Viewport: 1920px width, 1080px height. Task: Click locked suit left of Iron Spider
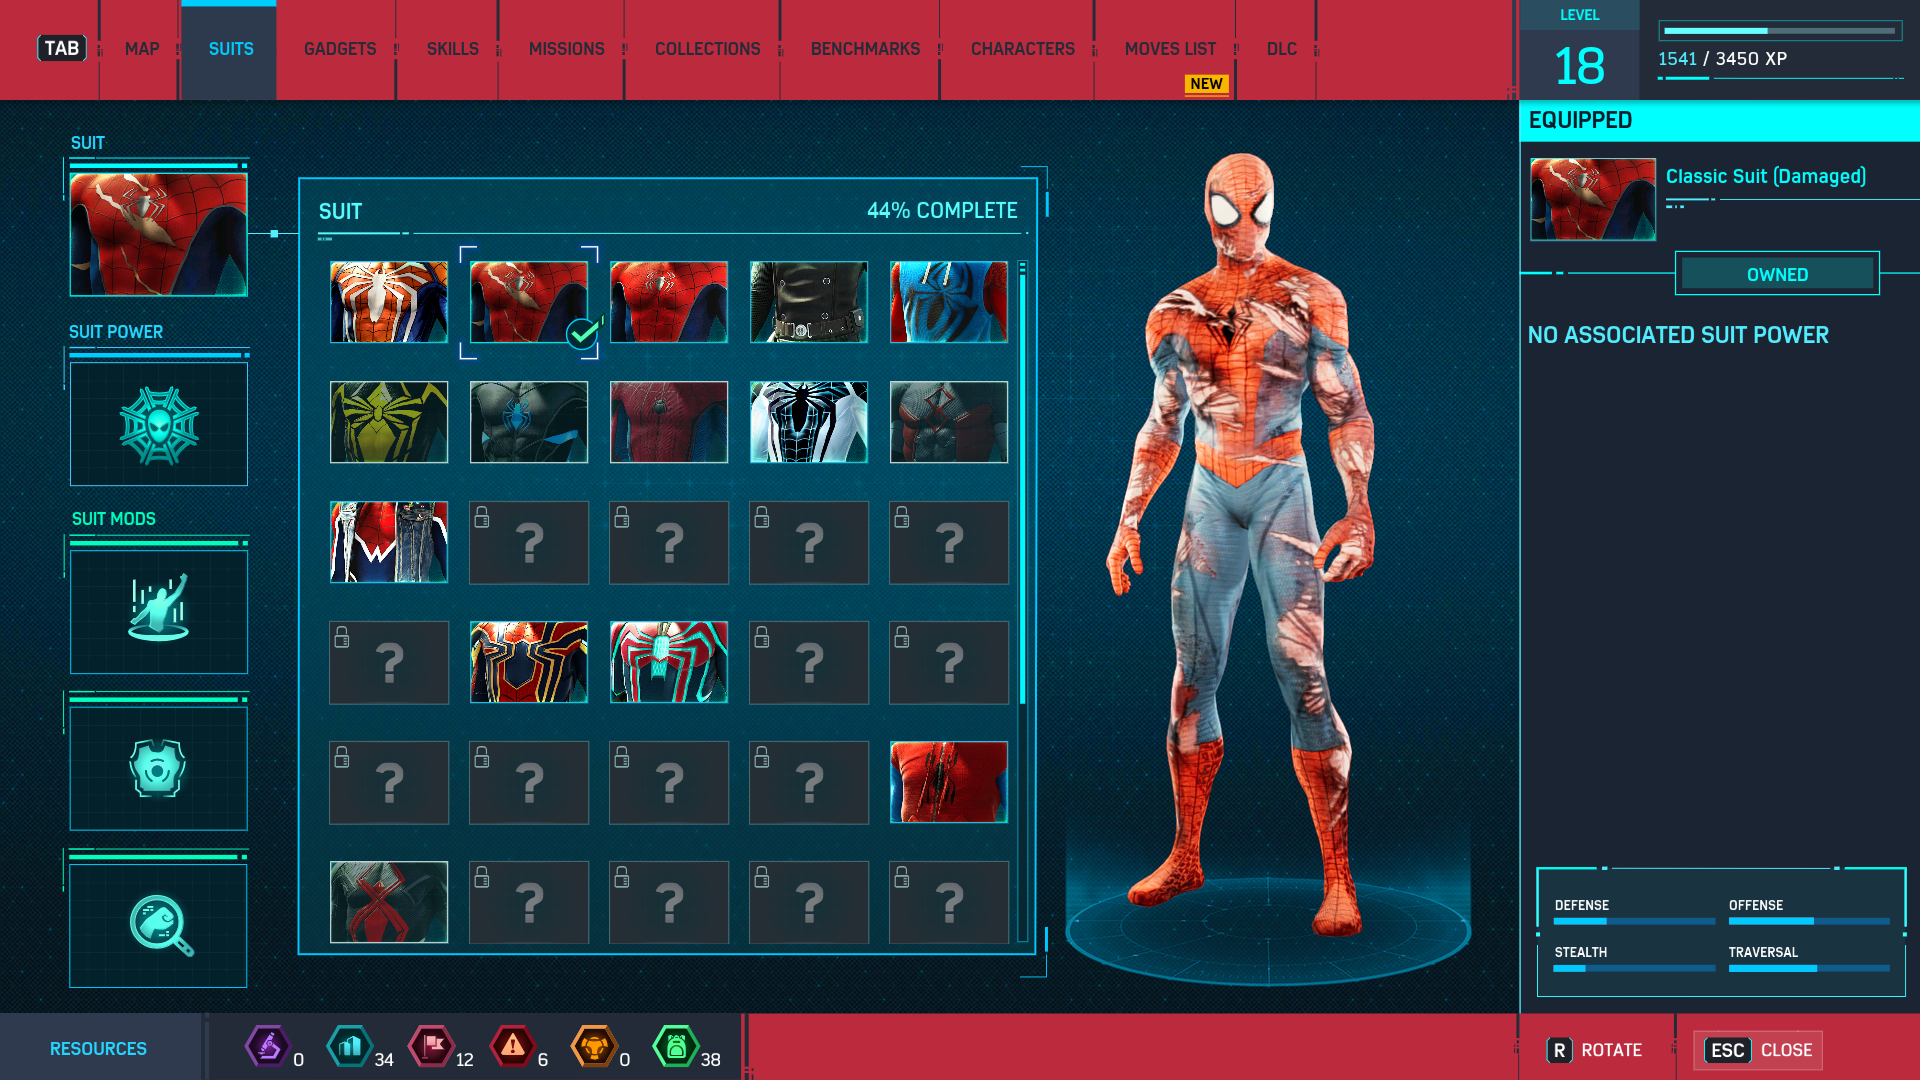tap(389, 662)
